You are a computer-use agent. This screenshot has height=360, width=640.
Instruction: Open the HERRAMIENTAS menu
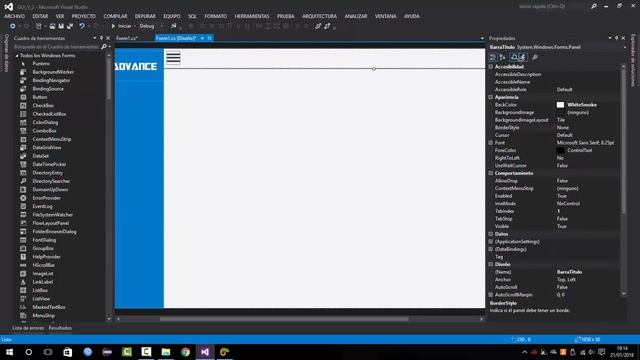pyautogui.click(x=252, y=16)
